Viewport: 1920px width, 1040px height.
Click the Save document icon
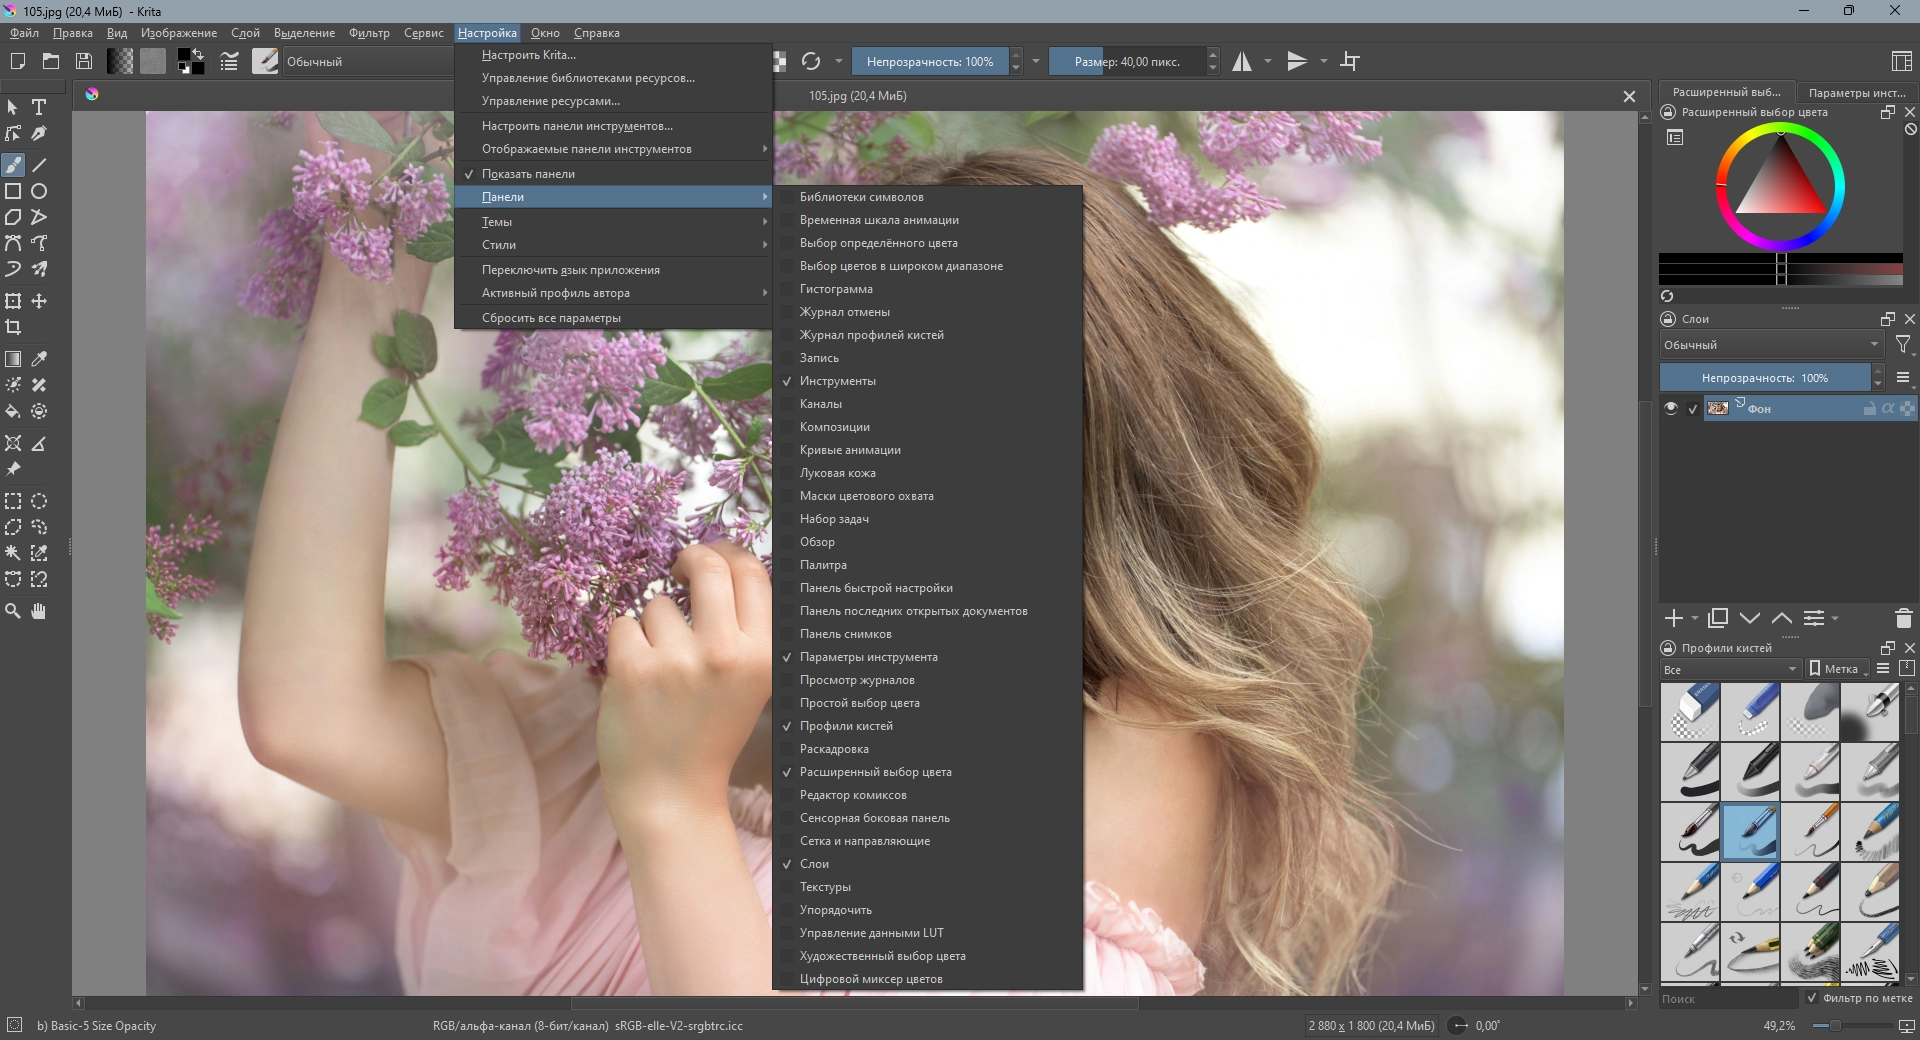pos(84,61)
